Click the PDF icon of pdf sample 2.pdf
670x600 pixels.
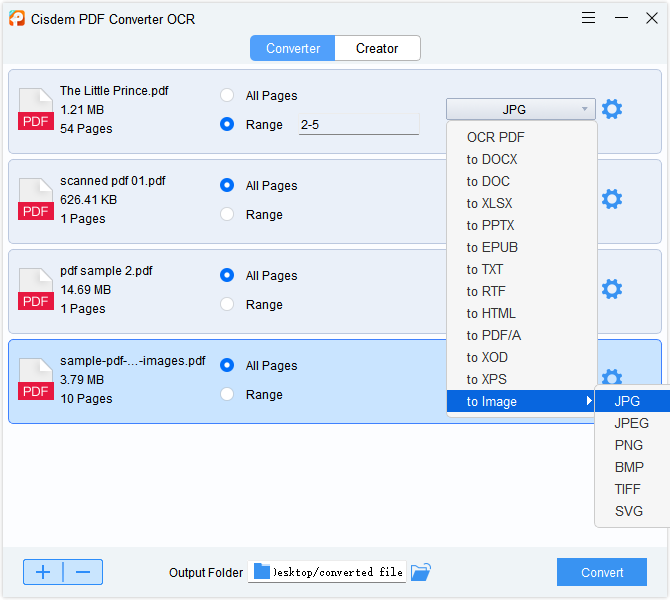coord(36,289)
